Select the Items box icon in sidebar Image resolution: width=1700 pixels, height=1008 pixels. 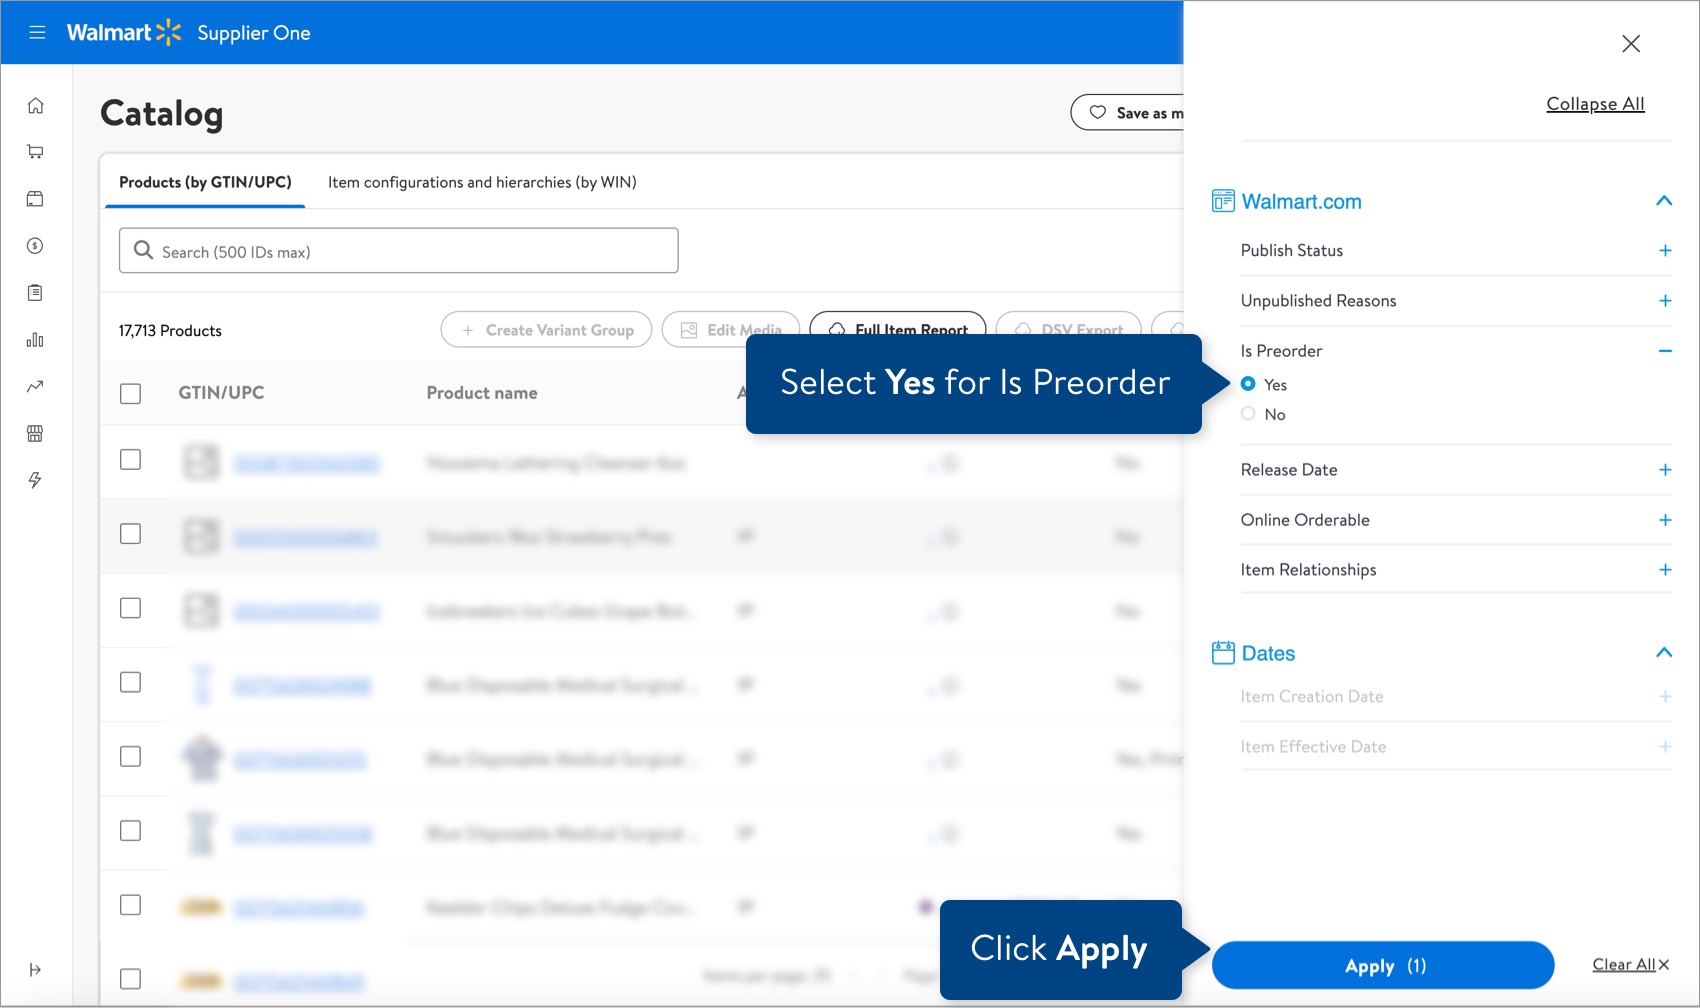[36, 198]
